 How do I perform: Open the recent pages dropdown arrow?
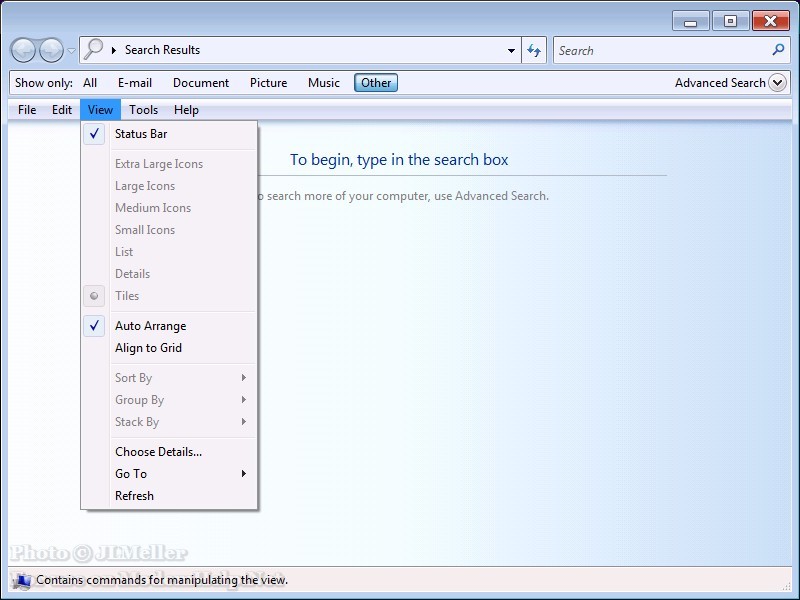[71, 51]
